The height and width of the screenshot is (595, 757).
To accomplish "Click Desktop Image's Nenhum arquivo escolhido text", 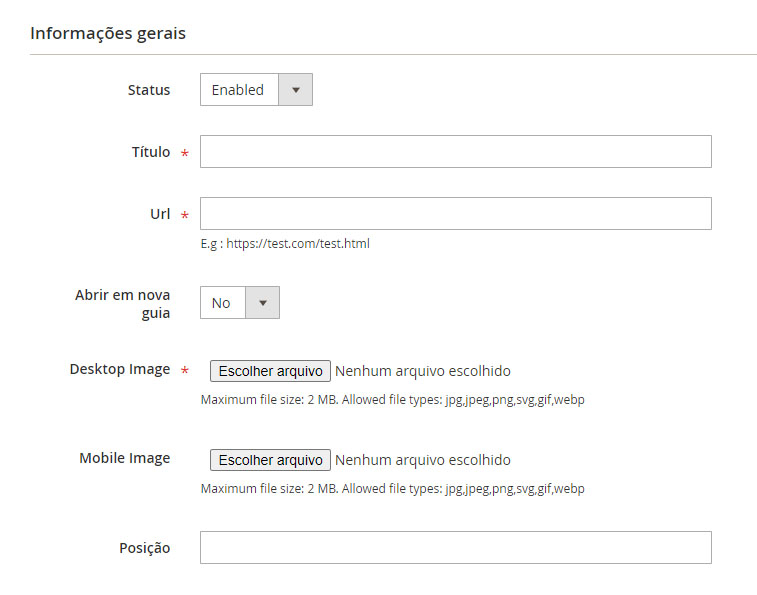I will pos(422,371).
